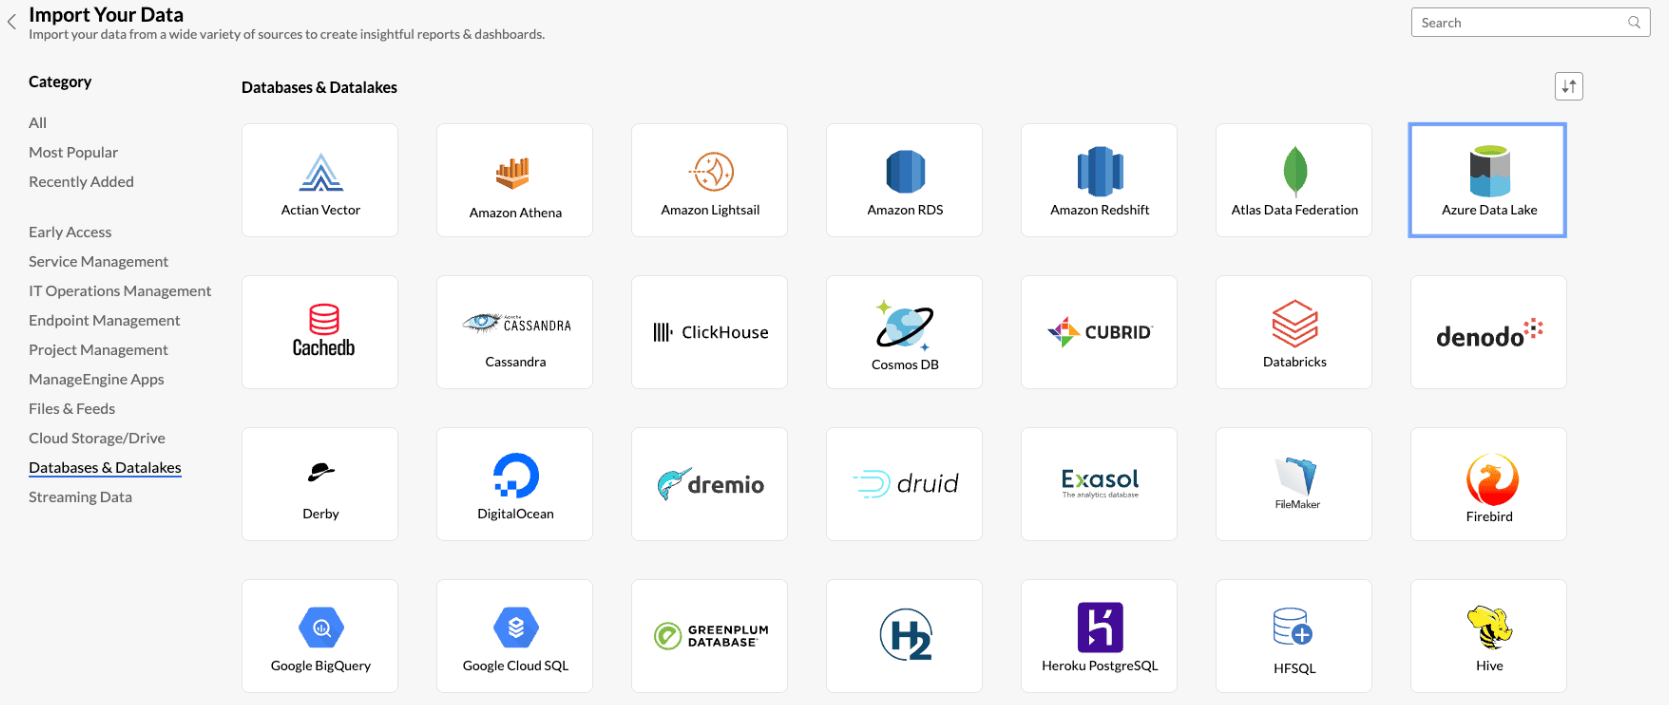This screenshot has height=705, width=1669.
Task: Choose Google BigQuery as source
Action: tap(320, 636)
